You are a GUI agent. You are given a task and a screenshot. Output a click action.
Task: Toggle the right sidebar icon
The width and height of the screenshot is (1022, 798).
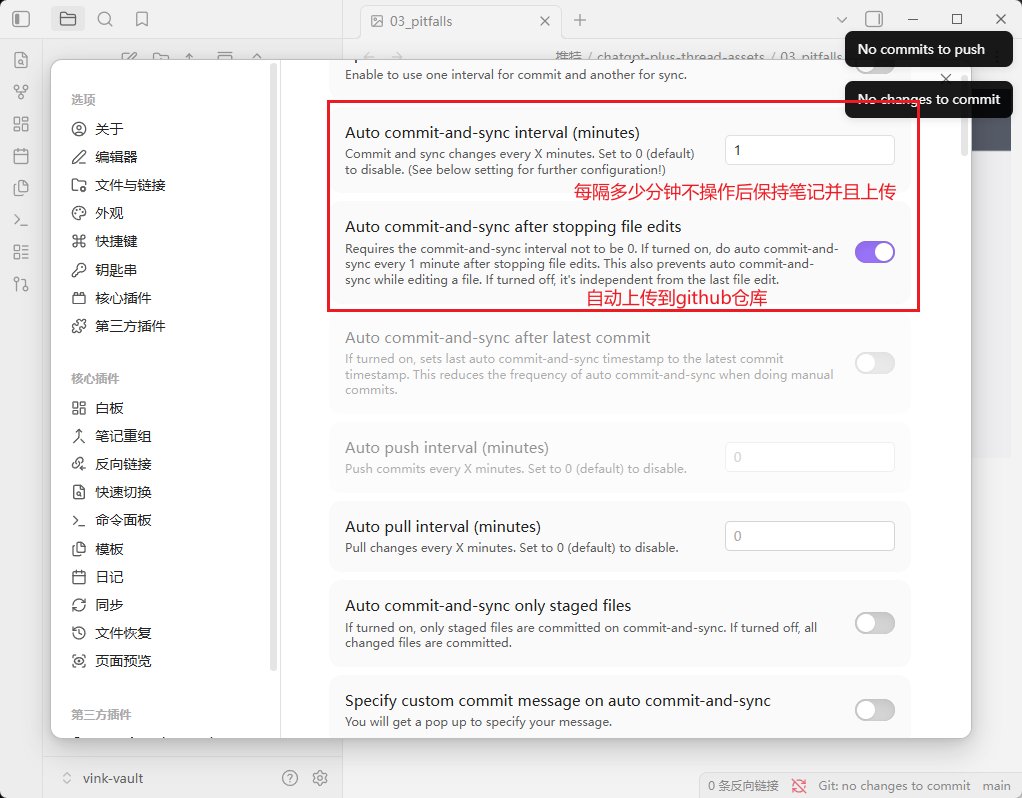(874, 19)
